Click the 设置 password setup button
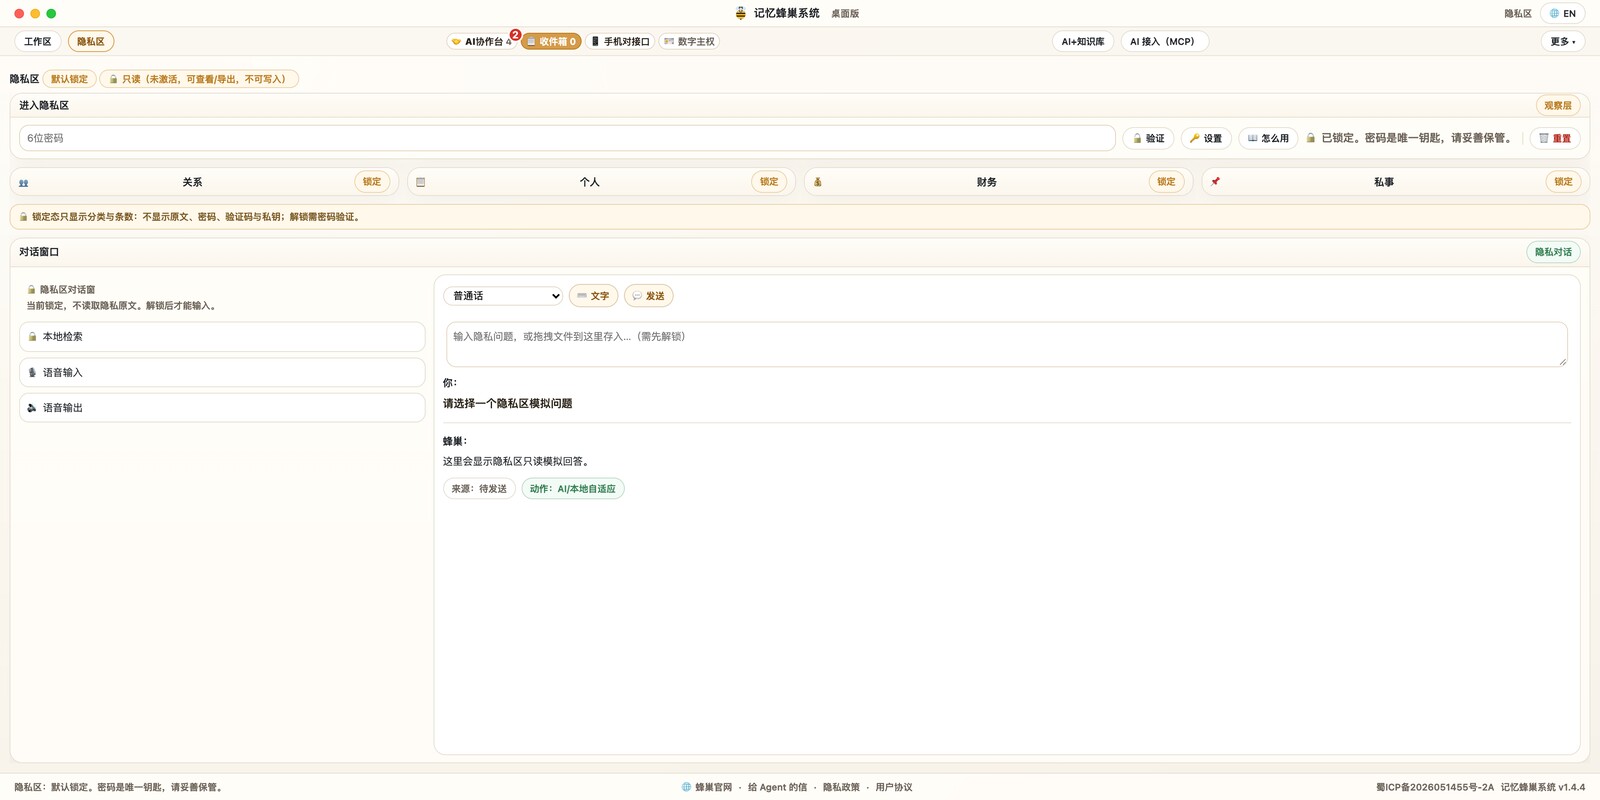Viewport: 1600px width, 800px height. [1206, 138]
